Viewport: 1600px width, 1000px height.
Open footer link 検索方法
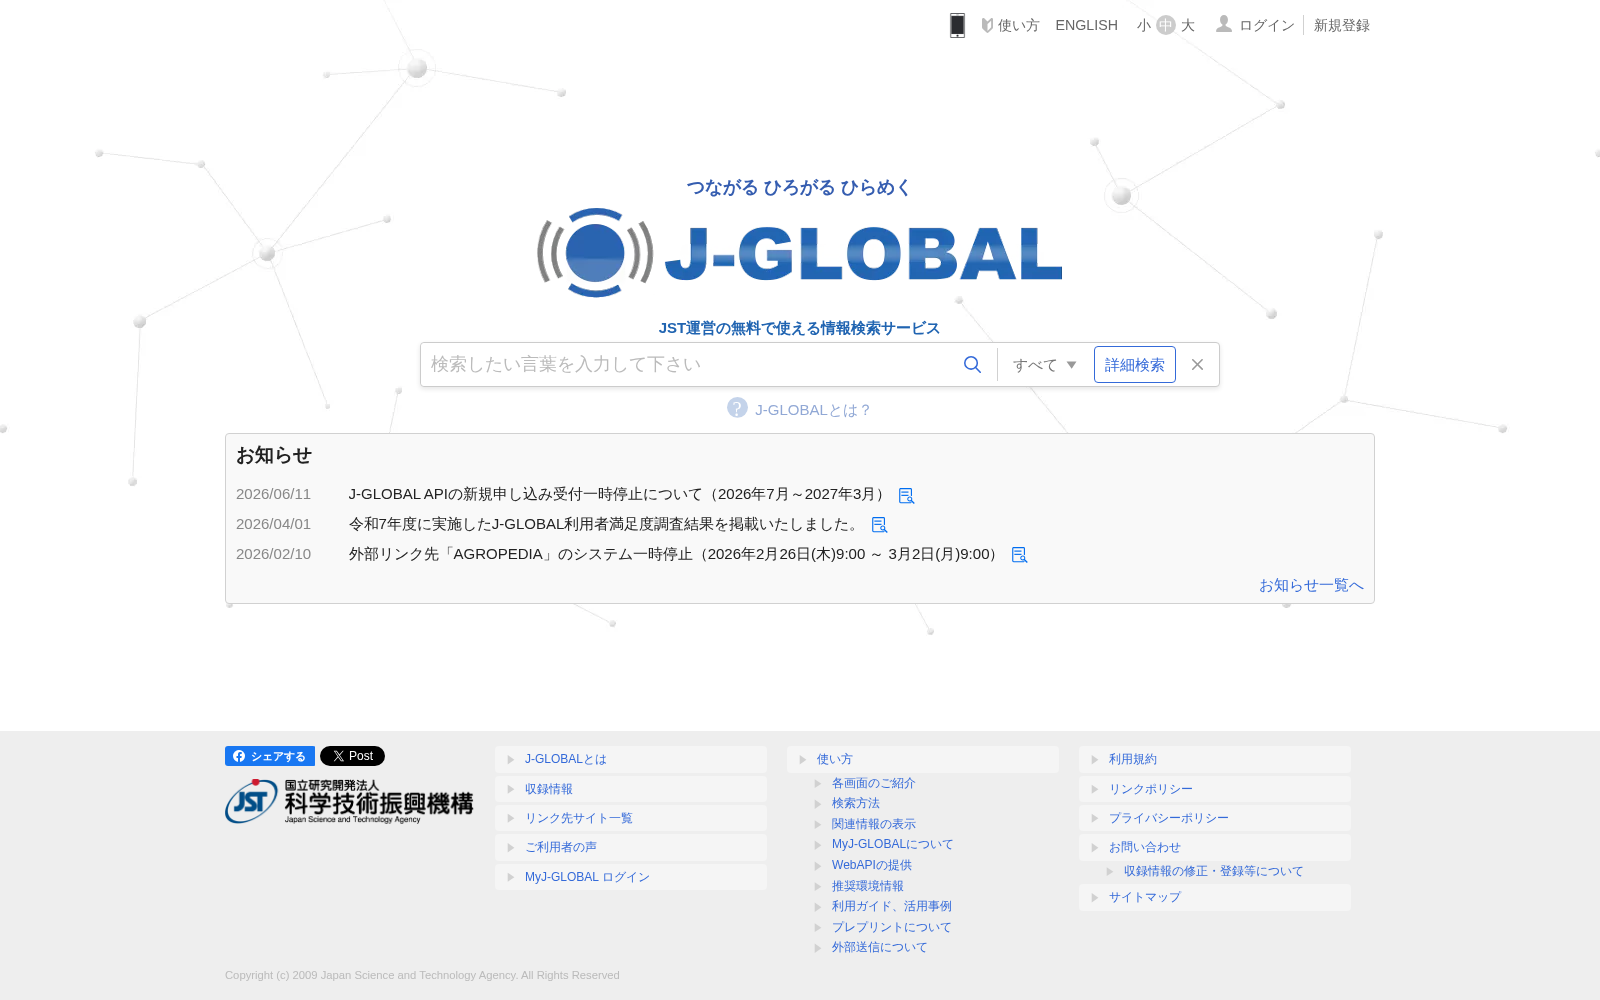coord(855,803)
